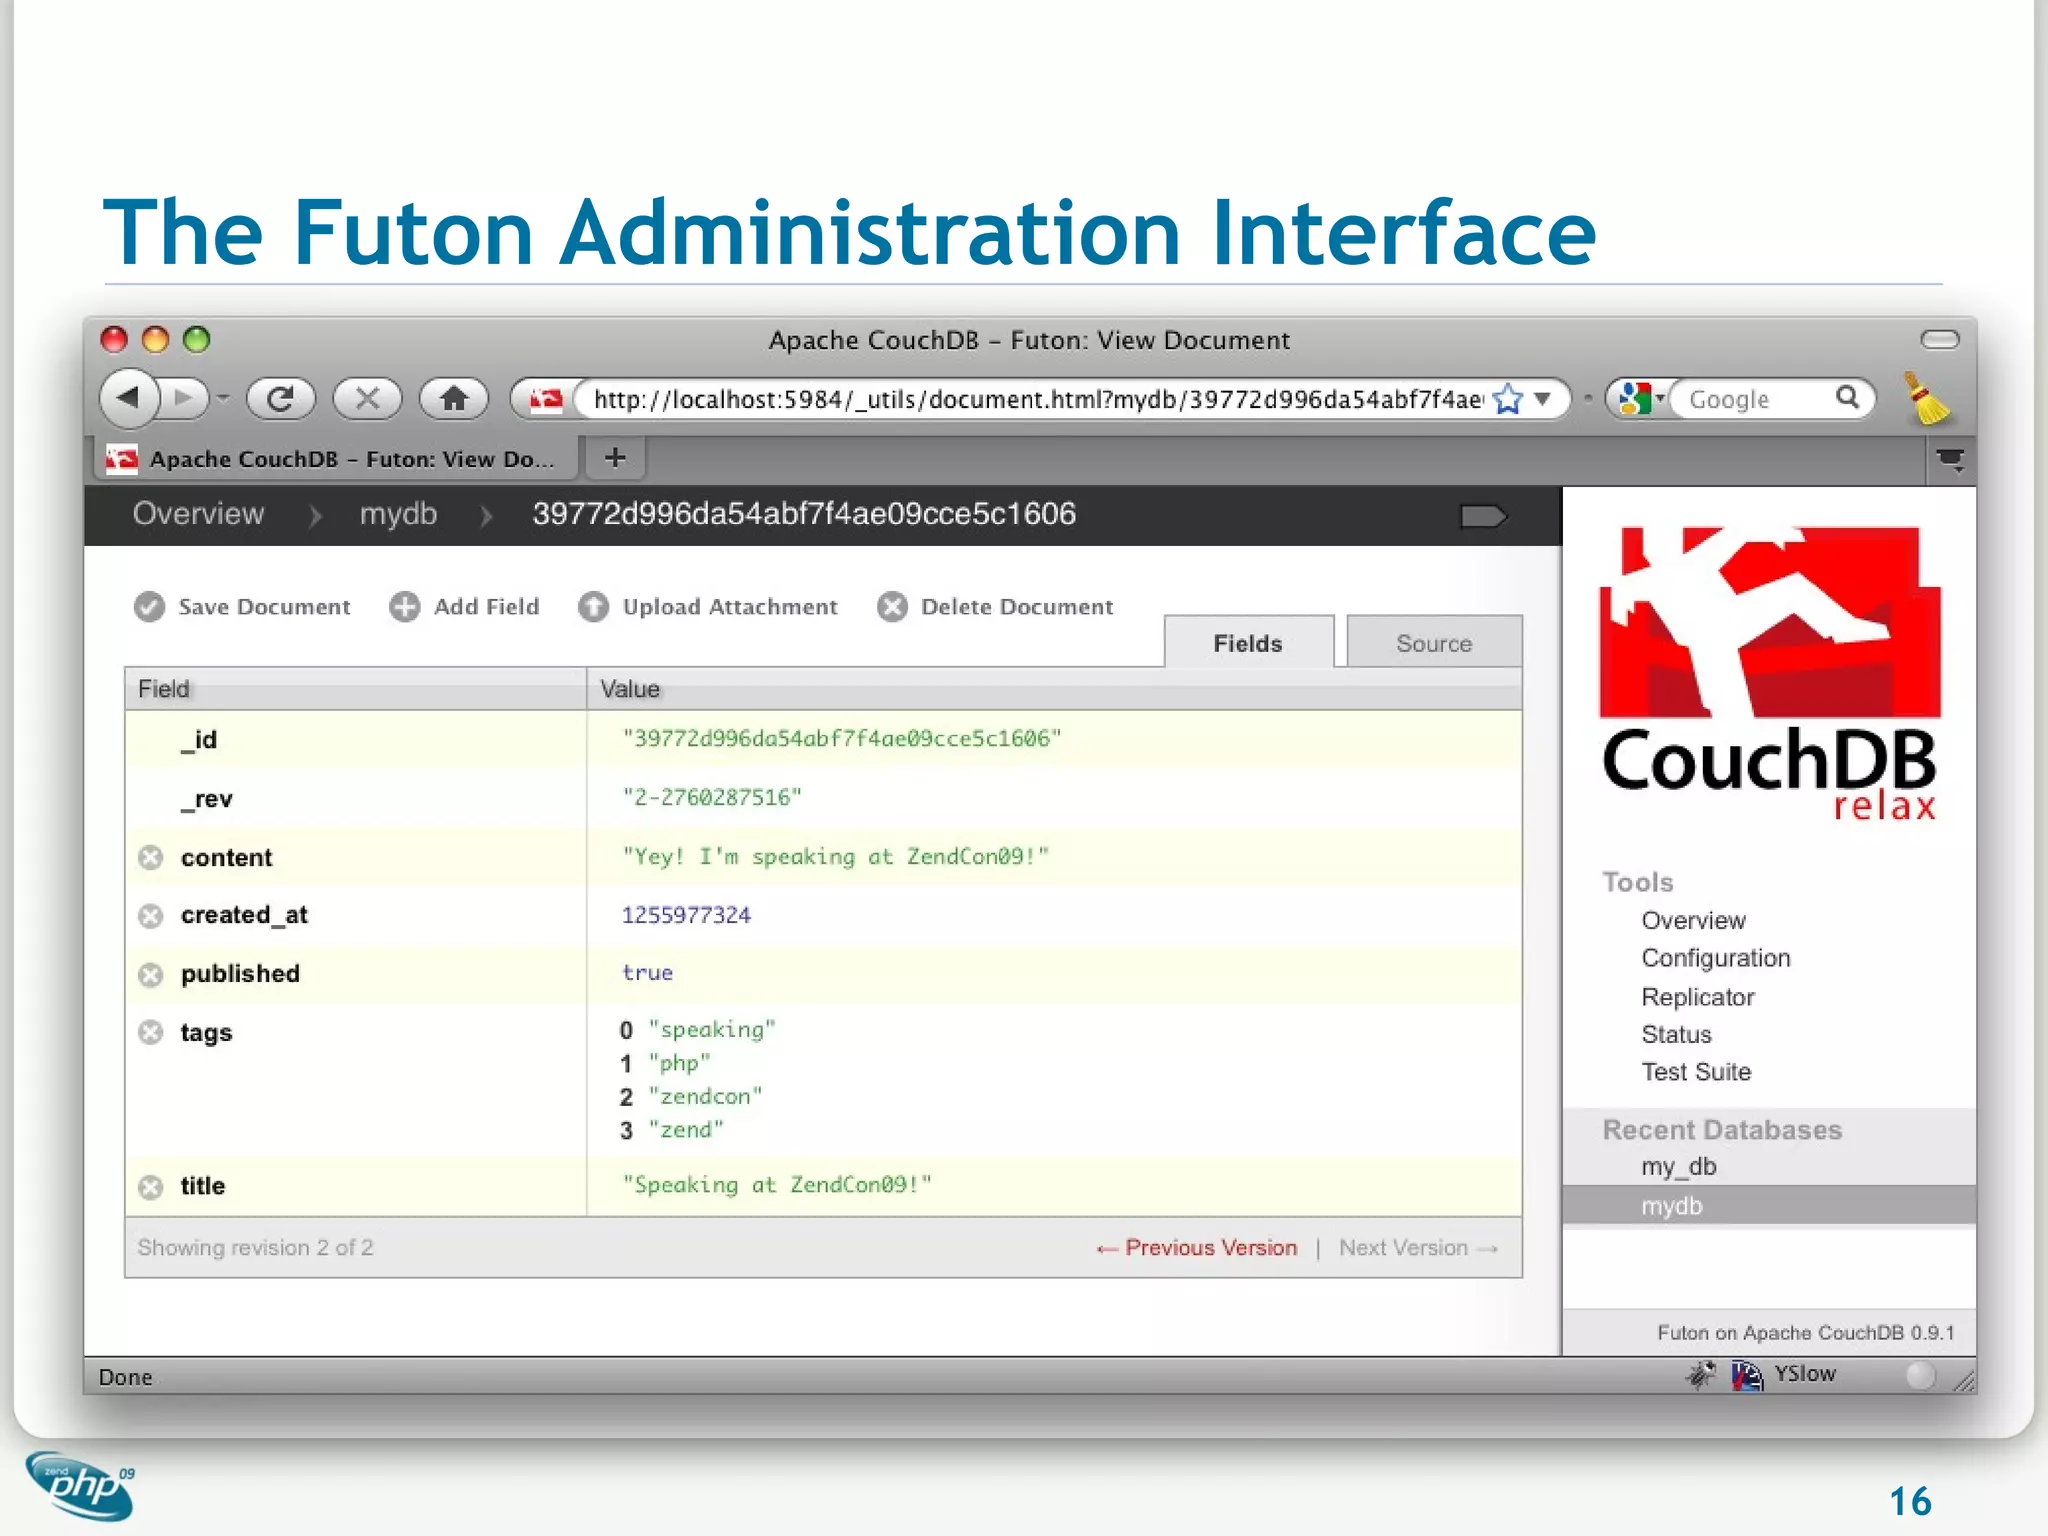This screenshot has height=1536, width=2048.
Task: Remove the tags field
Action: pos(151,1033)
